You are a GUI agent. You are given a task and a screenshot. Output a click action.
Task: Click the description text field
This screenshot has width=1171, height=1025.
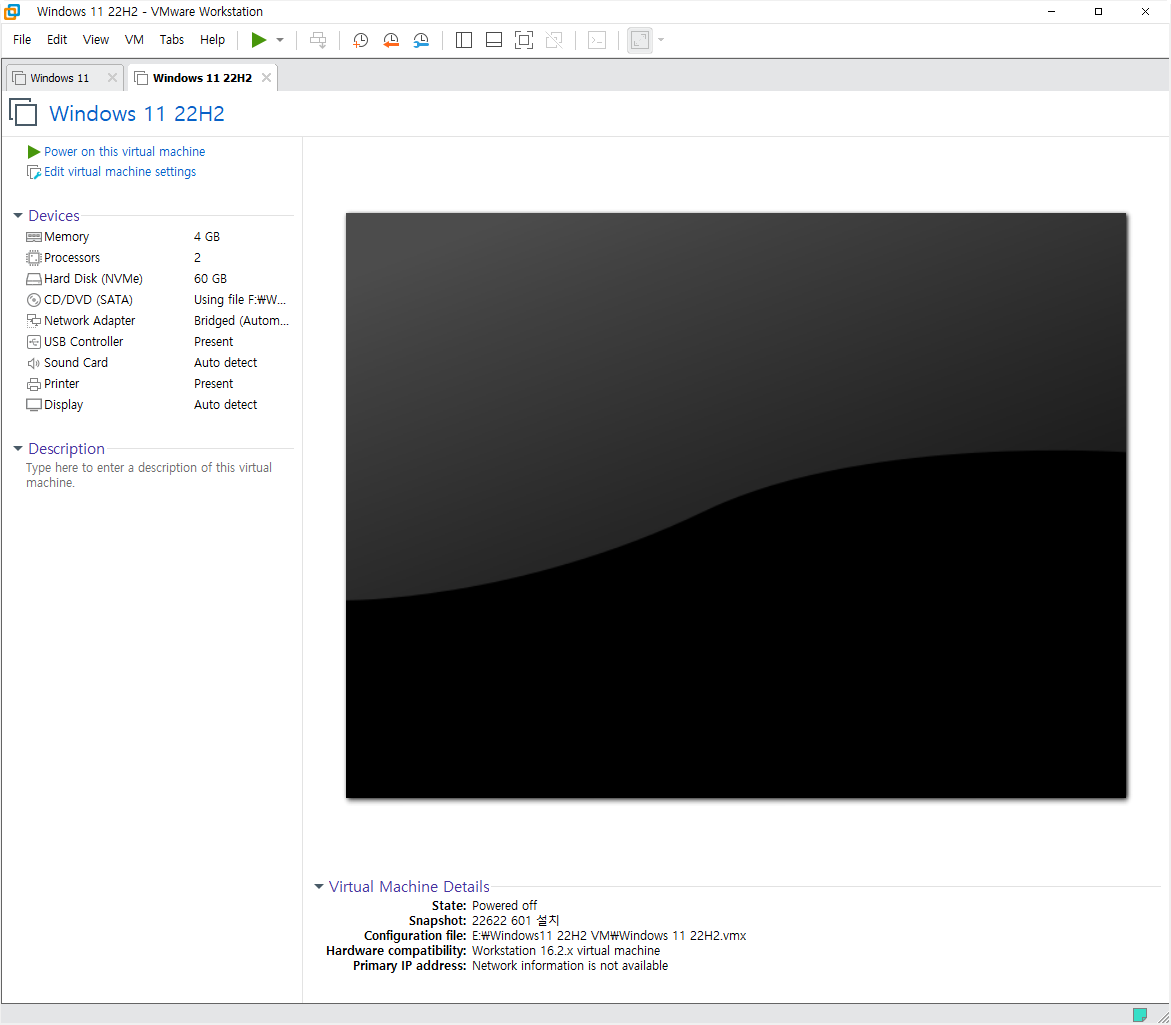[x=149, y=475]
